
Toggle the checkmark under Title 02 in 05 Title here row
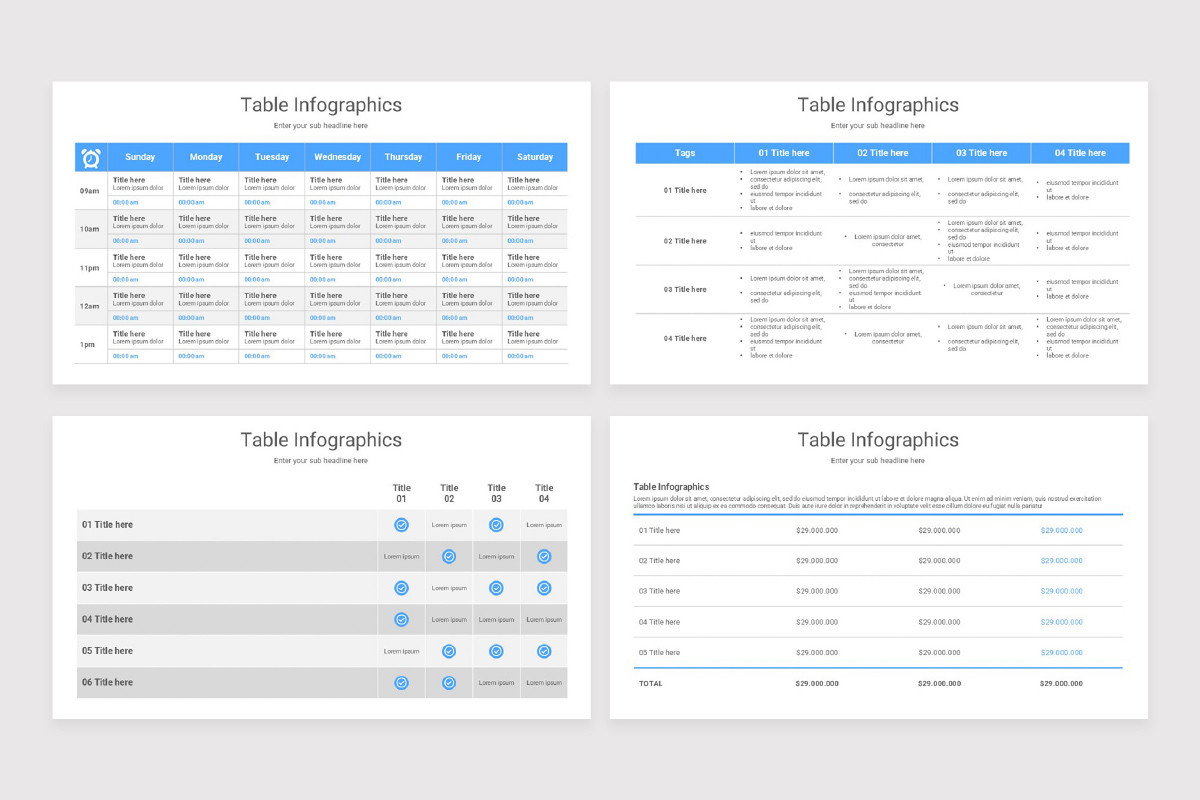[449, 650]
